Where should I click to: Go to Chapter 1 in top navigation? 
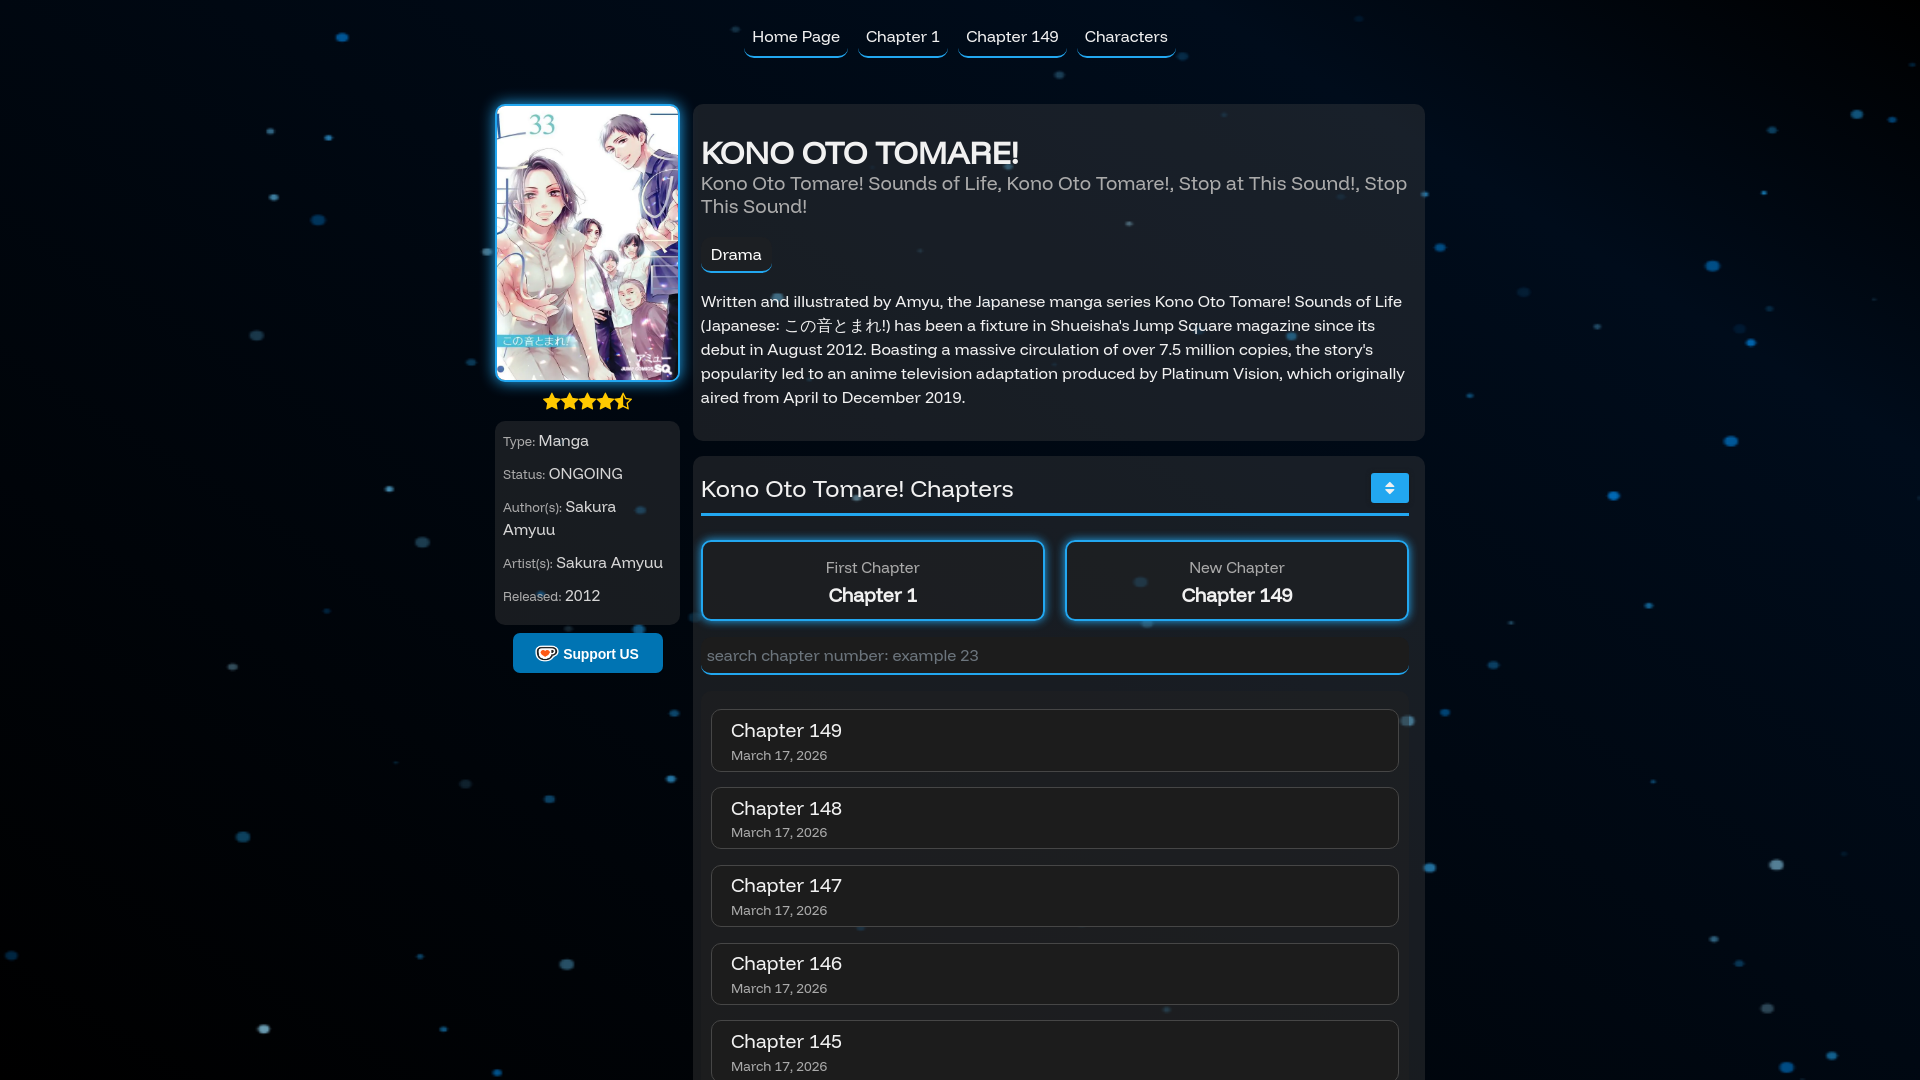point(903,37)
